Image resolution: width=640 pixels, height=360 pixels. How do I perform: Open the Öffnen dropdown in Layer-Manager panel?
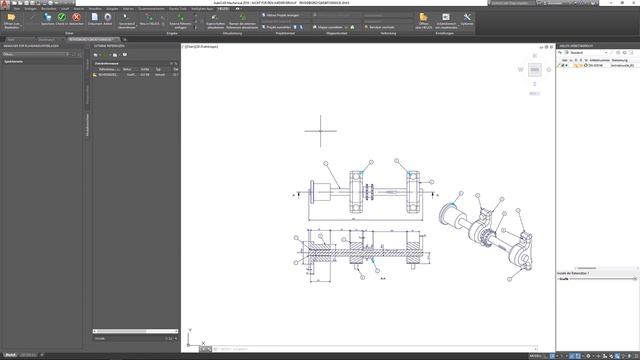(x=36, y=54)
